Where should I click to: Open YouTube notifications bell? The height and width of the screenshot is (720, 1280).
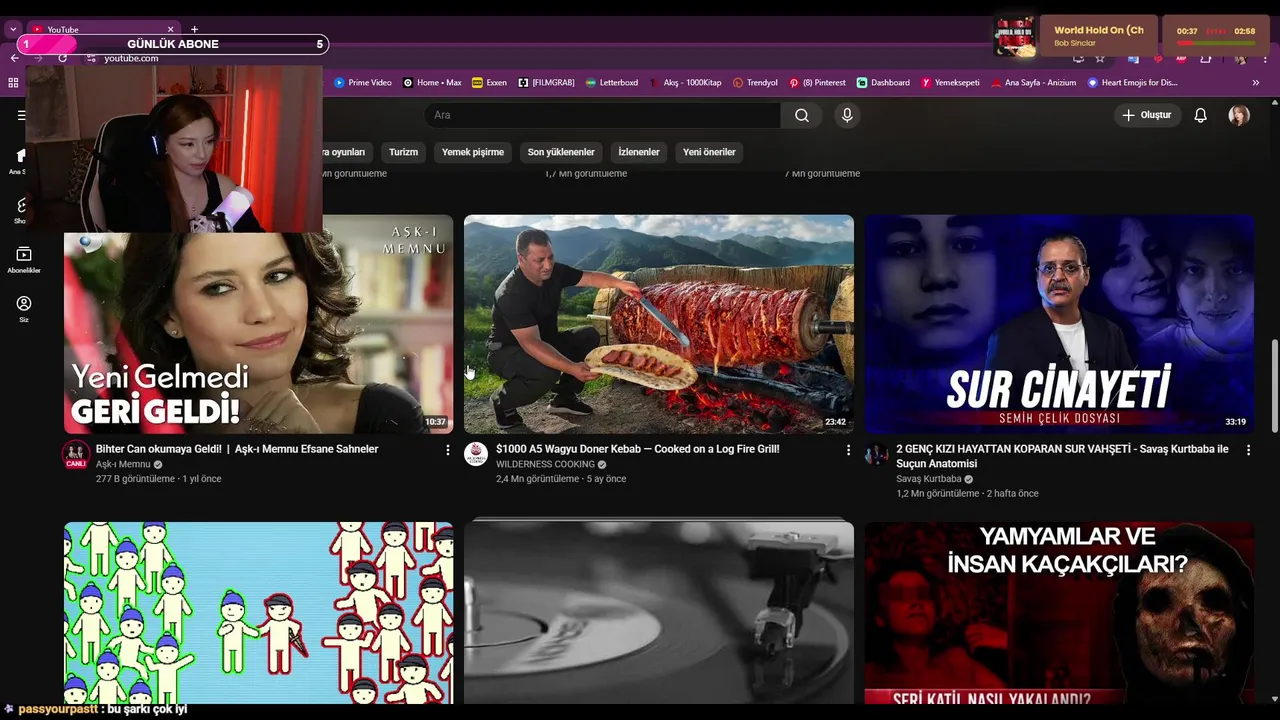(x=1201, y=115)
